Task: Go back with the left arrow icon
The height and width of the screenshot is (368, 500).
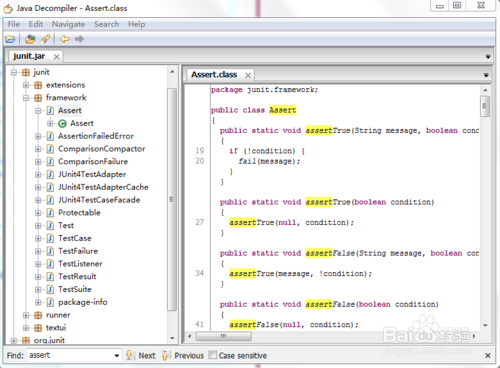Action: [x=64, y=39]
